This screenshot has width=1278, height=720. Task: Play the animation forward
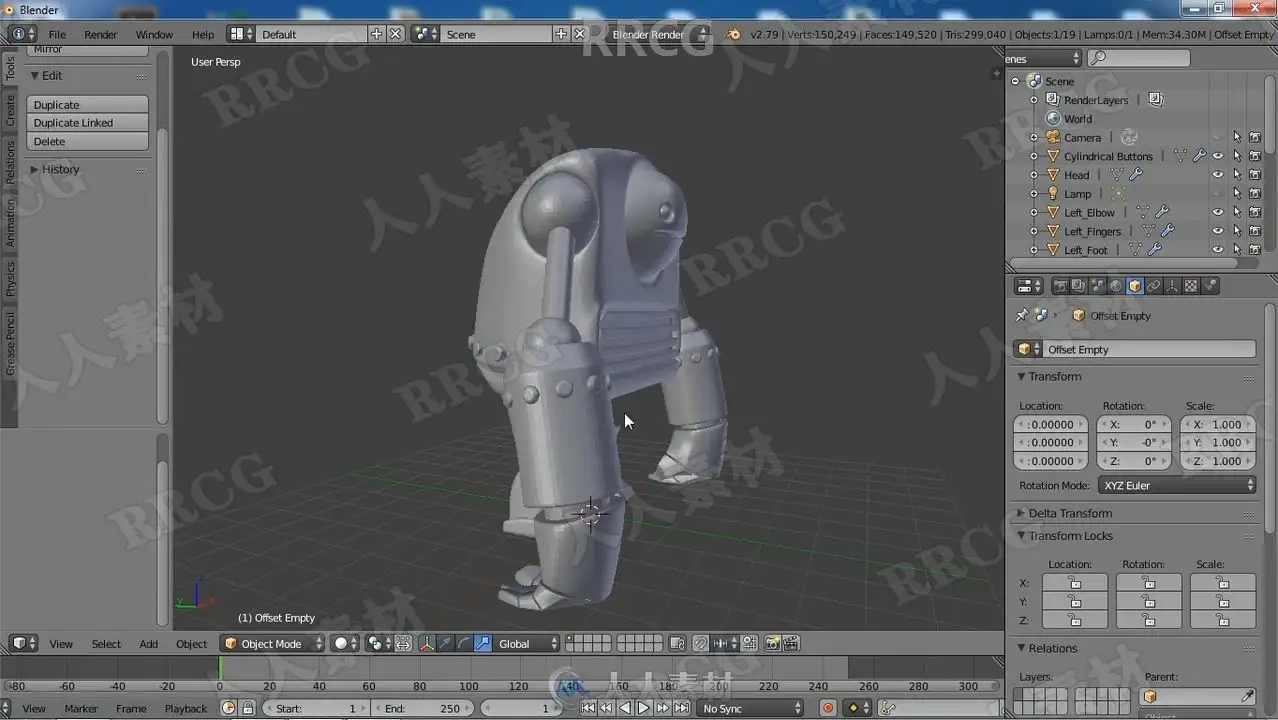pos(644,708)
